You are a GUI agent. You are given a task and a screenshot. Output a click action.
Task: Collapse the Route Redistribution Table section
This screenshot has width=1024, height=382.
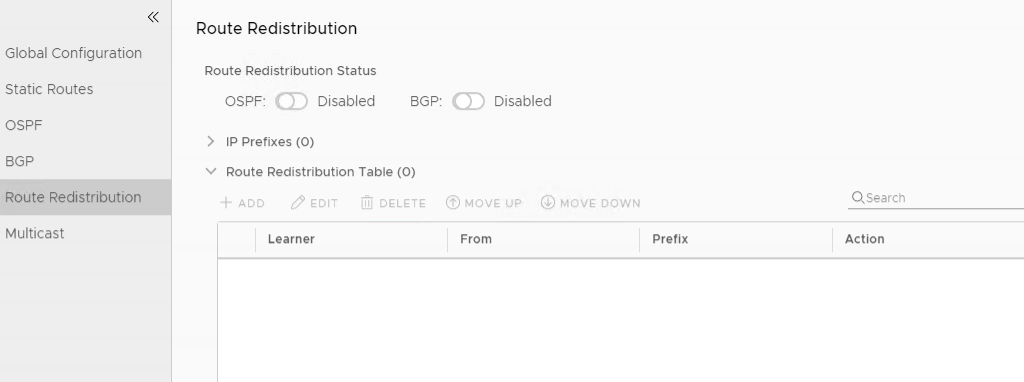pos(210,171)
